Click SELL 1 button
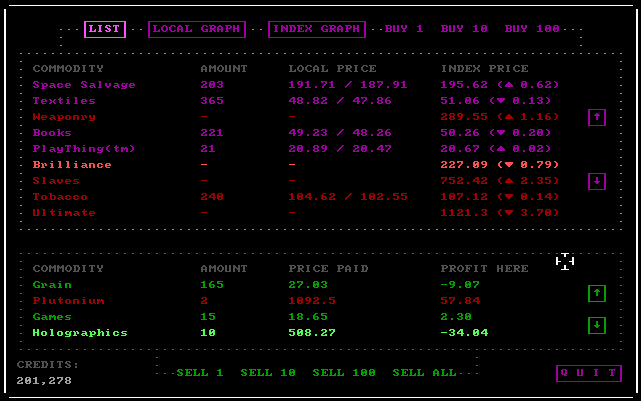This screenshot has height=401, width=641. 199,373
